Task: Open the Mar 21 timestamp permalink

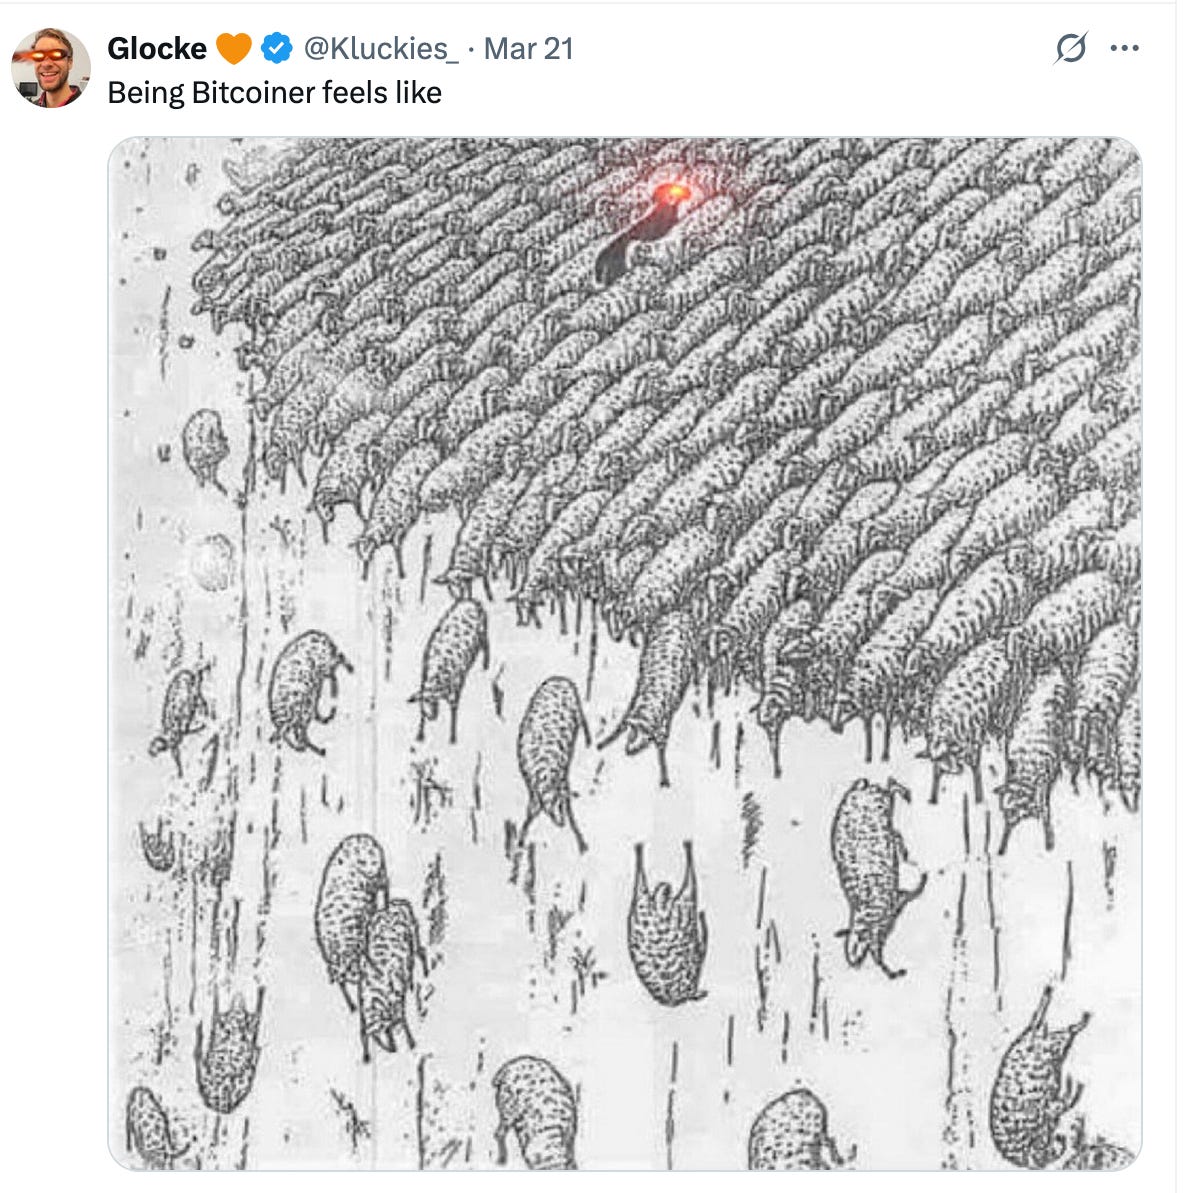Action: tap(528, 48)
